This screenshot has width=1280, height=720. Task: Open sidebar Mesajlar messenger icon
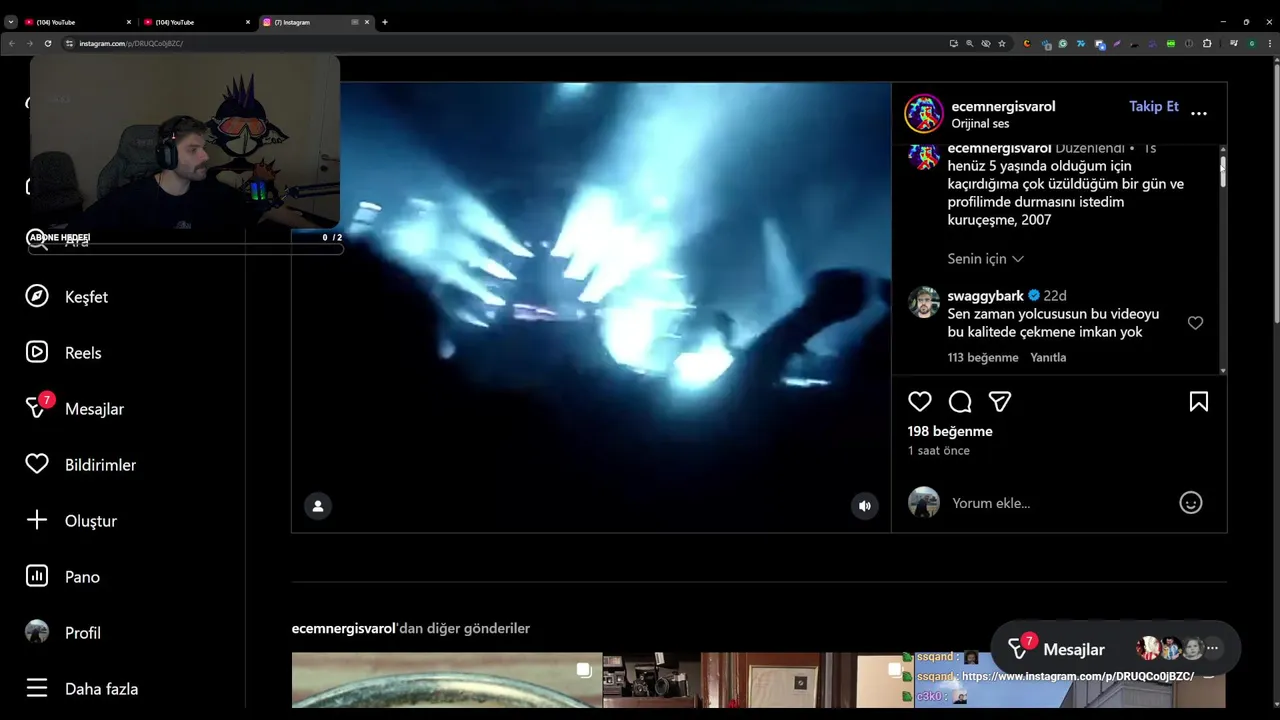click(37, 407)
